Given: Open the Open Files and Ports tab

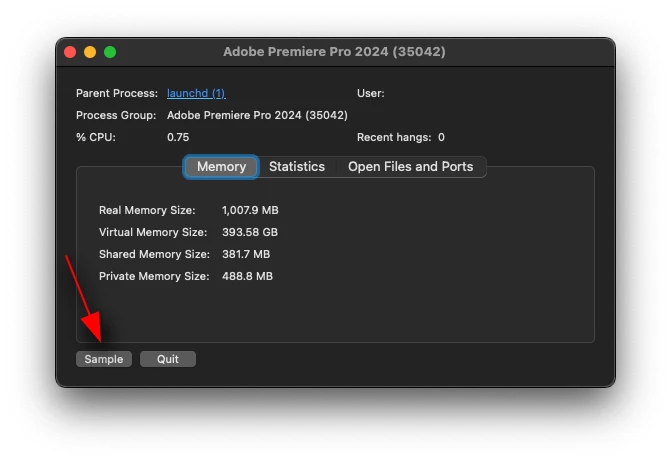Looking at the screenshot, I should (410, 167).
